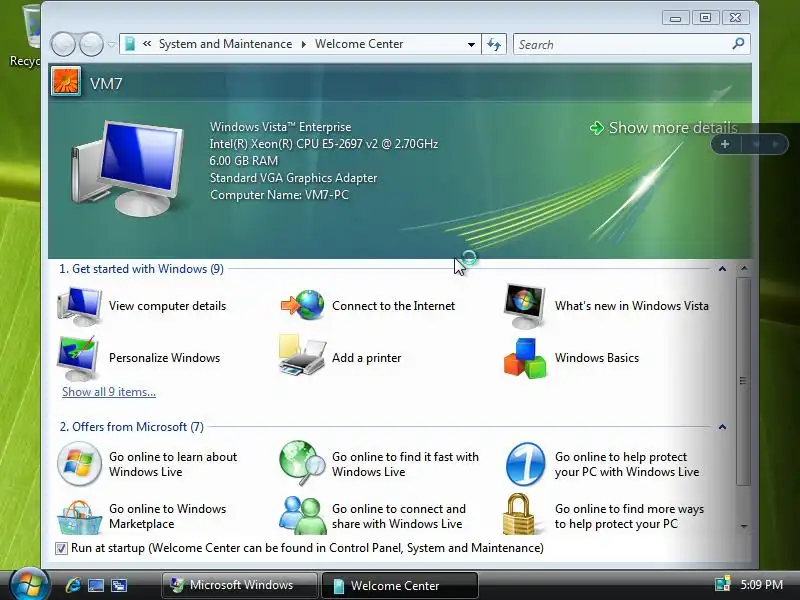Click the Personalize Windows label

[164, 358]
